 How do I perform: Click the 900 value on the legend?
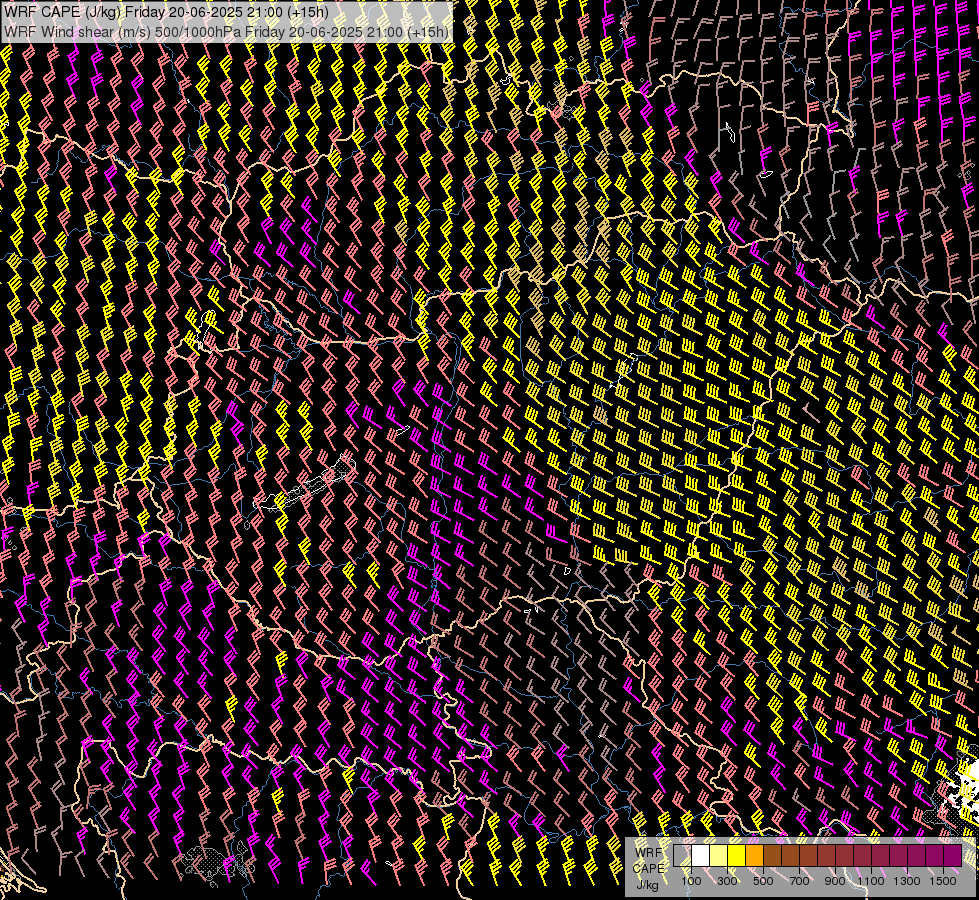[x=835, y=881]
